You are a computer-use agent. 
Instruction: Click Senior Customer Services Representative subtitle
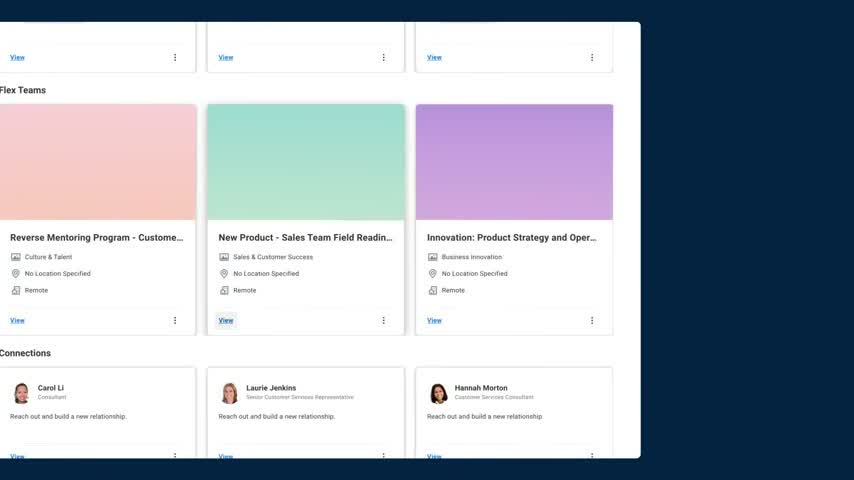[x=300, y=397]
